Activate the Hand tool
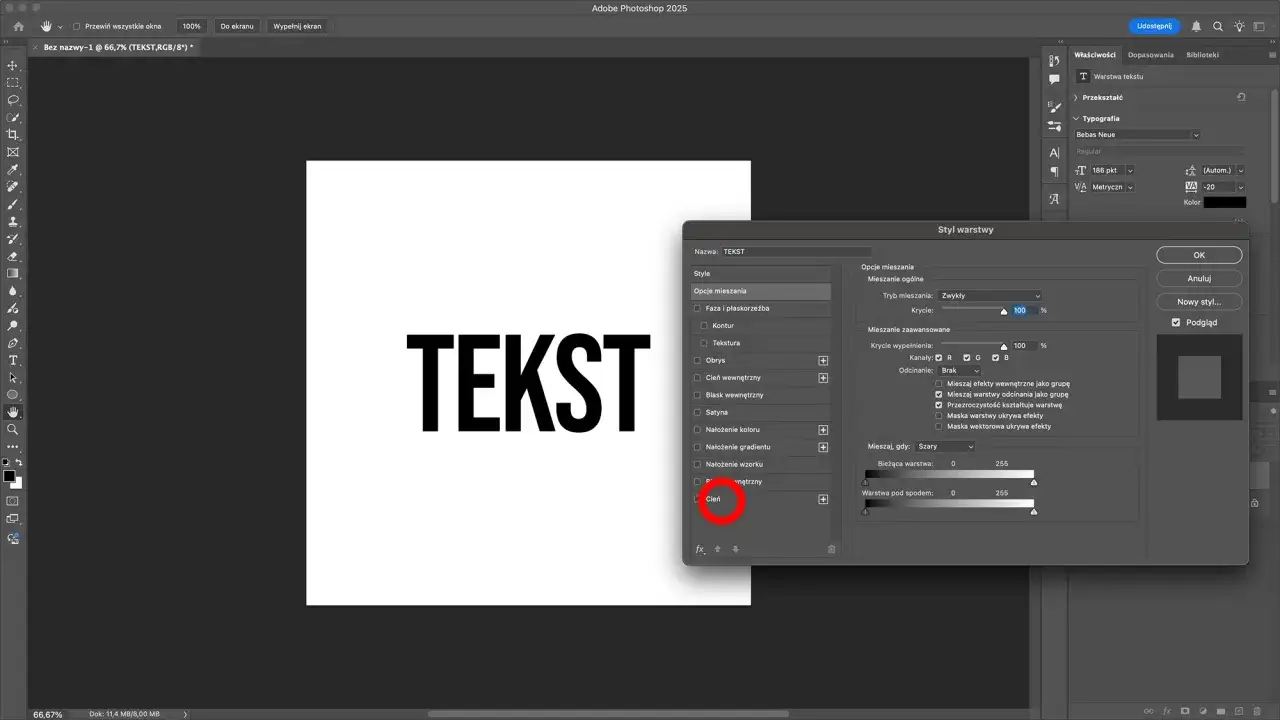 pyautogui.click(x=13, y=411)
